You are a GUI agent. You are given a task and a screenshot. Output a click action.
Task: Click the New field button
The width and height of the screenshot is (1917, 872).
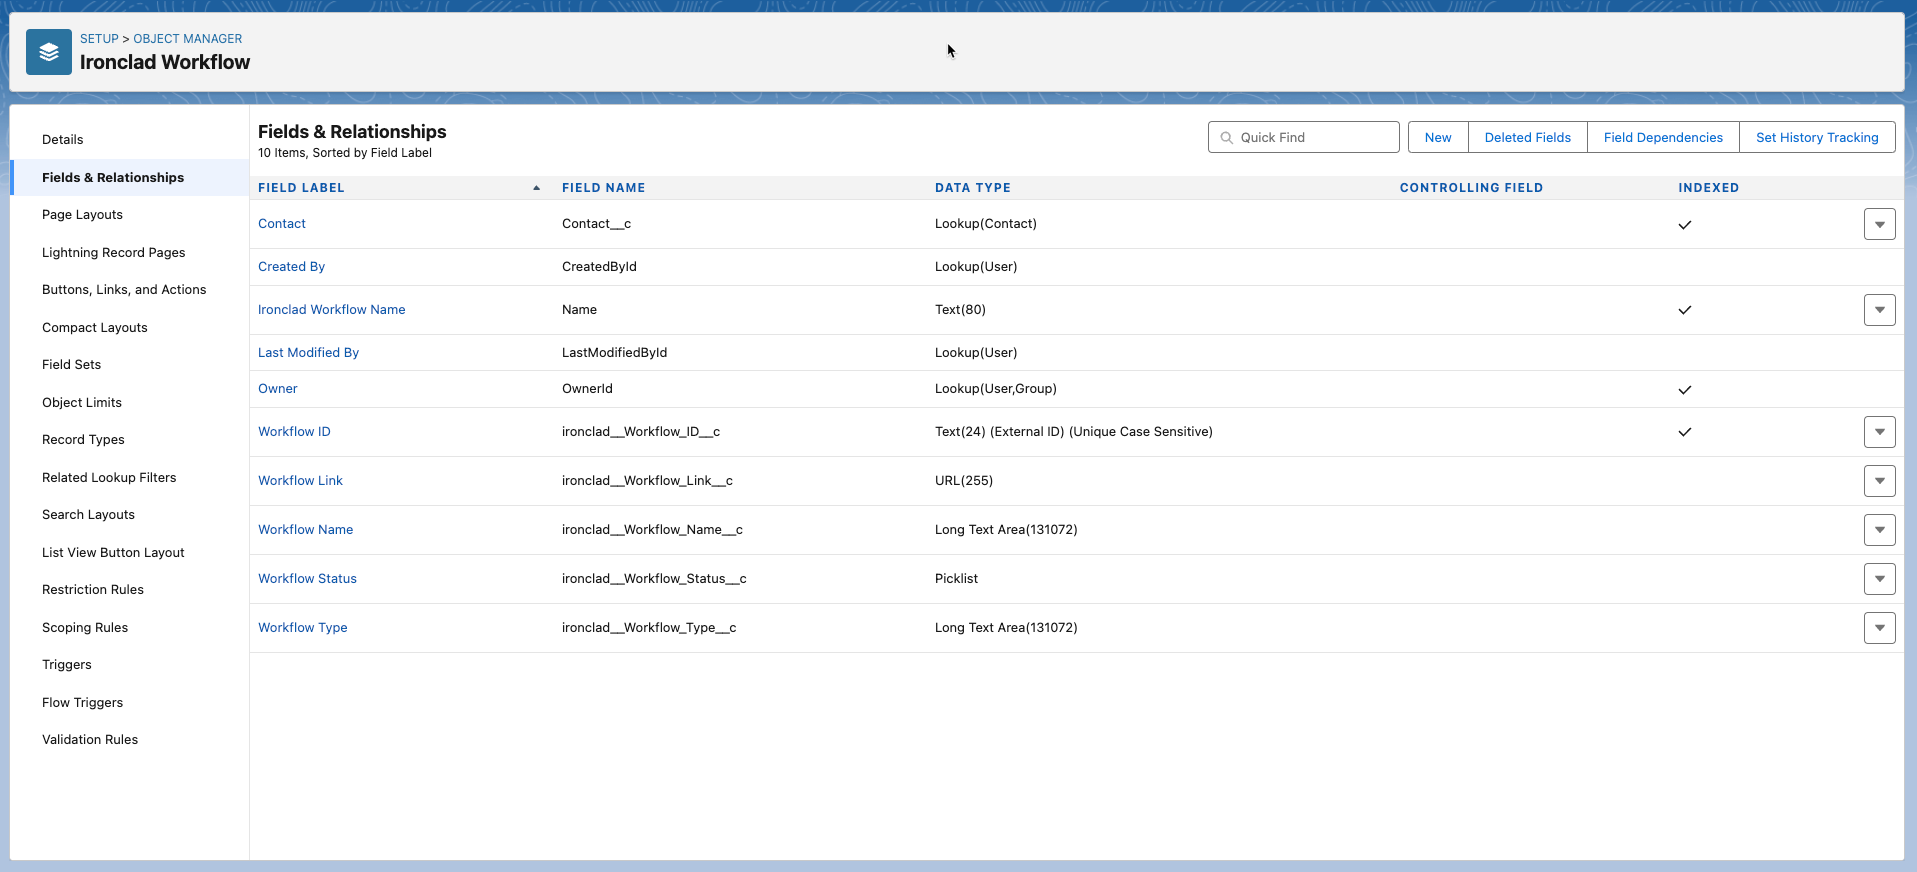[1438, 138]
